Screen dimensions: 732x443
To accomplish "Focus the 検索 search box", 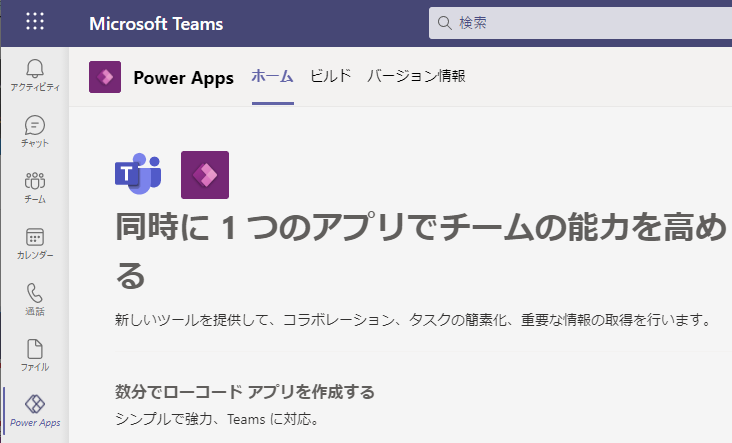I will coord(580,23).
